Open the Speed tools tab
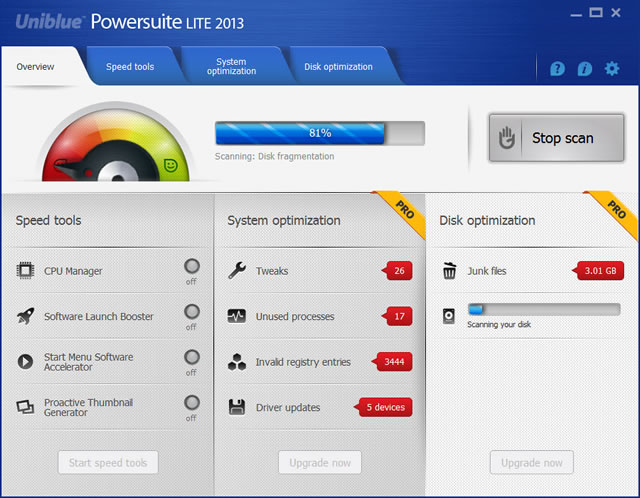 click(x=130, y=67)
